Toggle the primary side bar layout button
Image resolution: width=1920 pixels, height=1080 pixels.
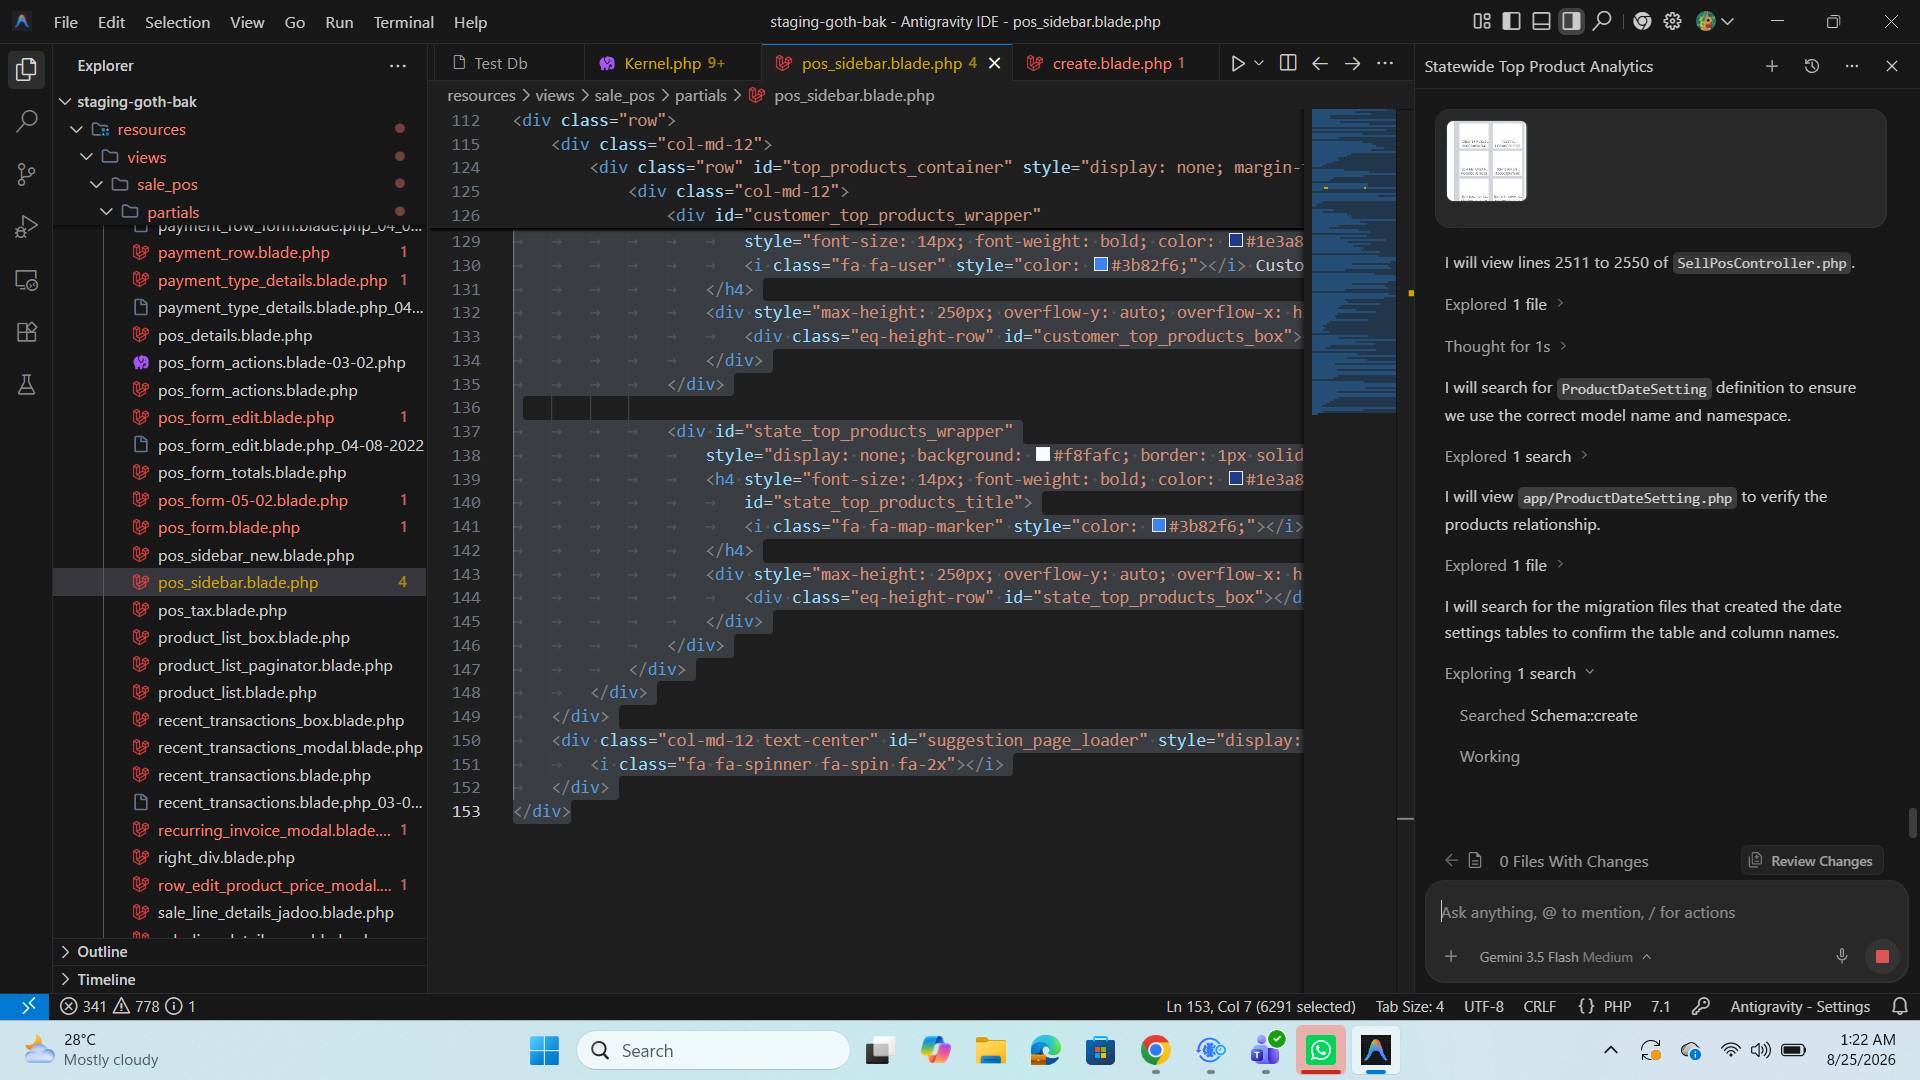click(1512, 21)
